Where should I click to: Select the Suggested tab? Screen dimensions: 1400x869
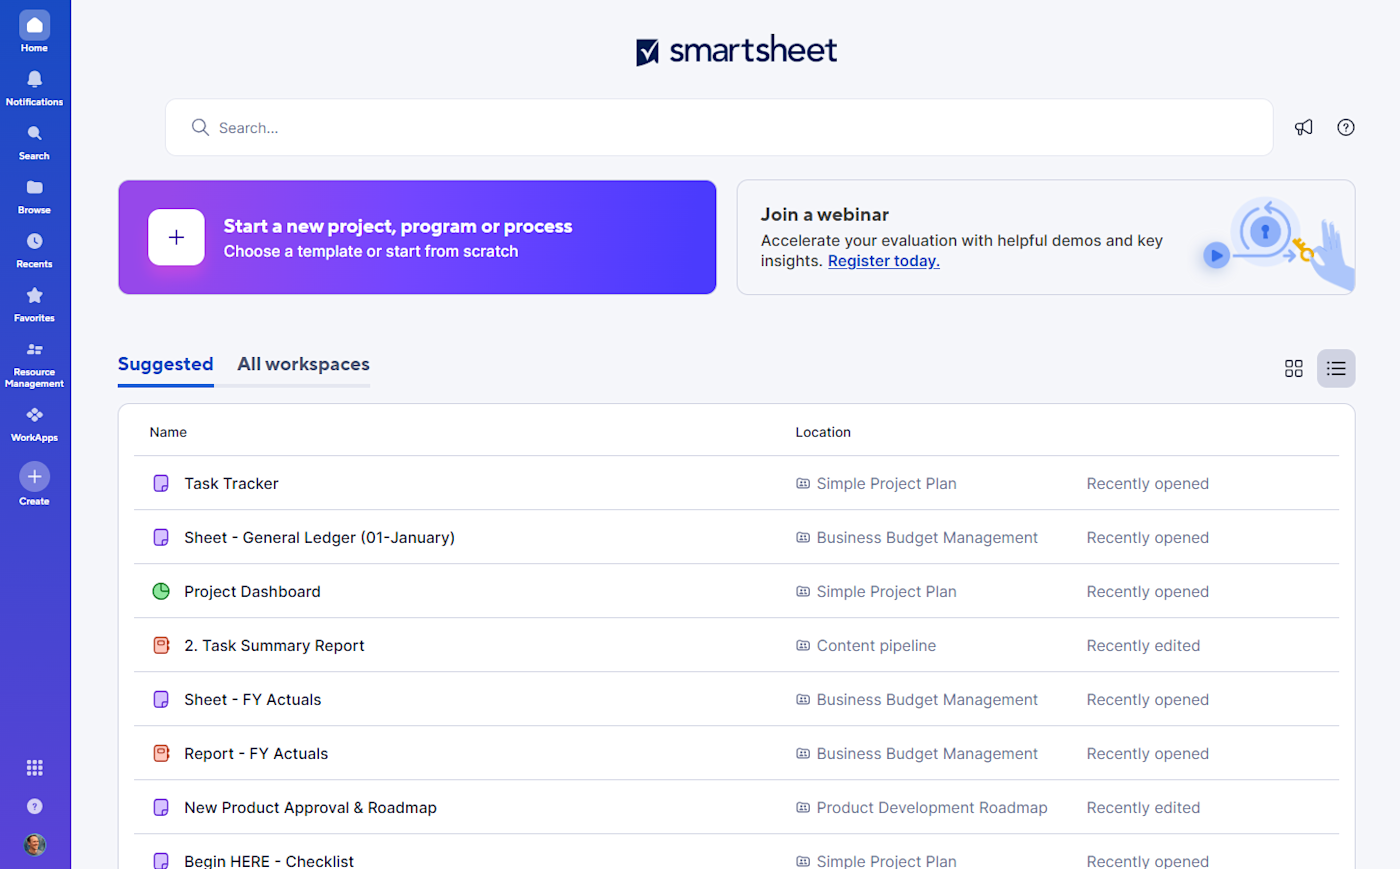pyautogui.click(x=166, y=364)
